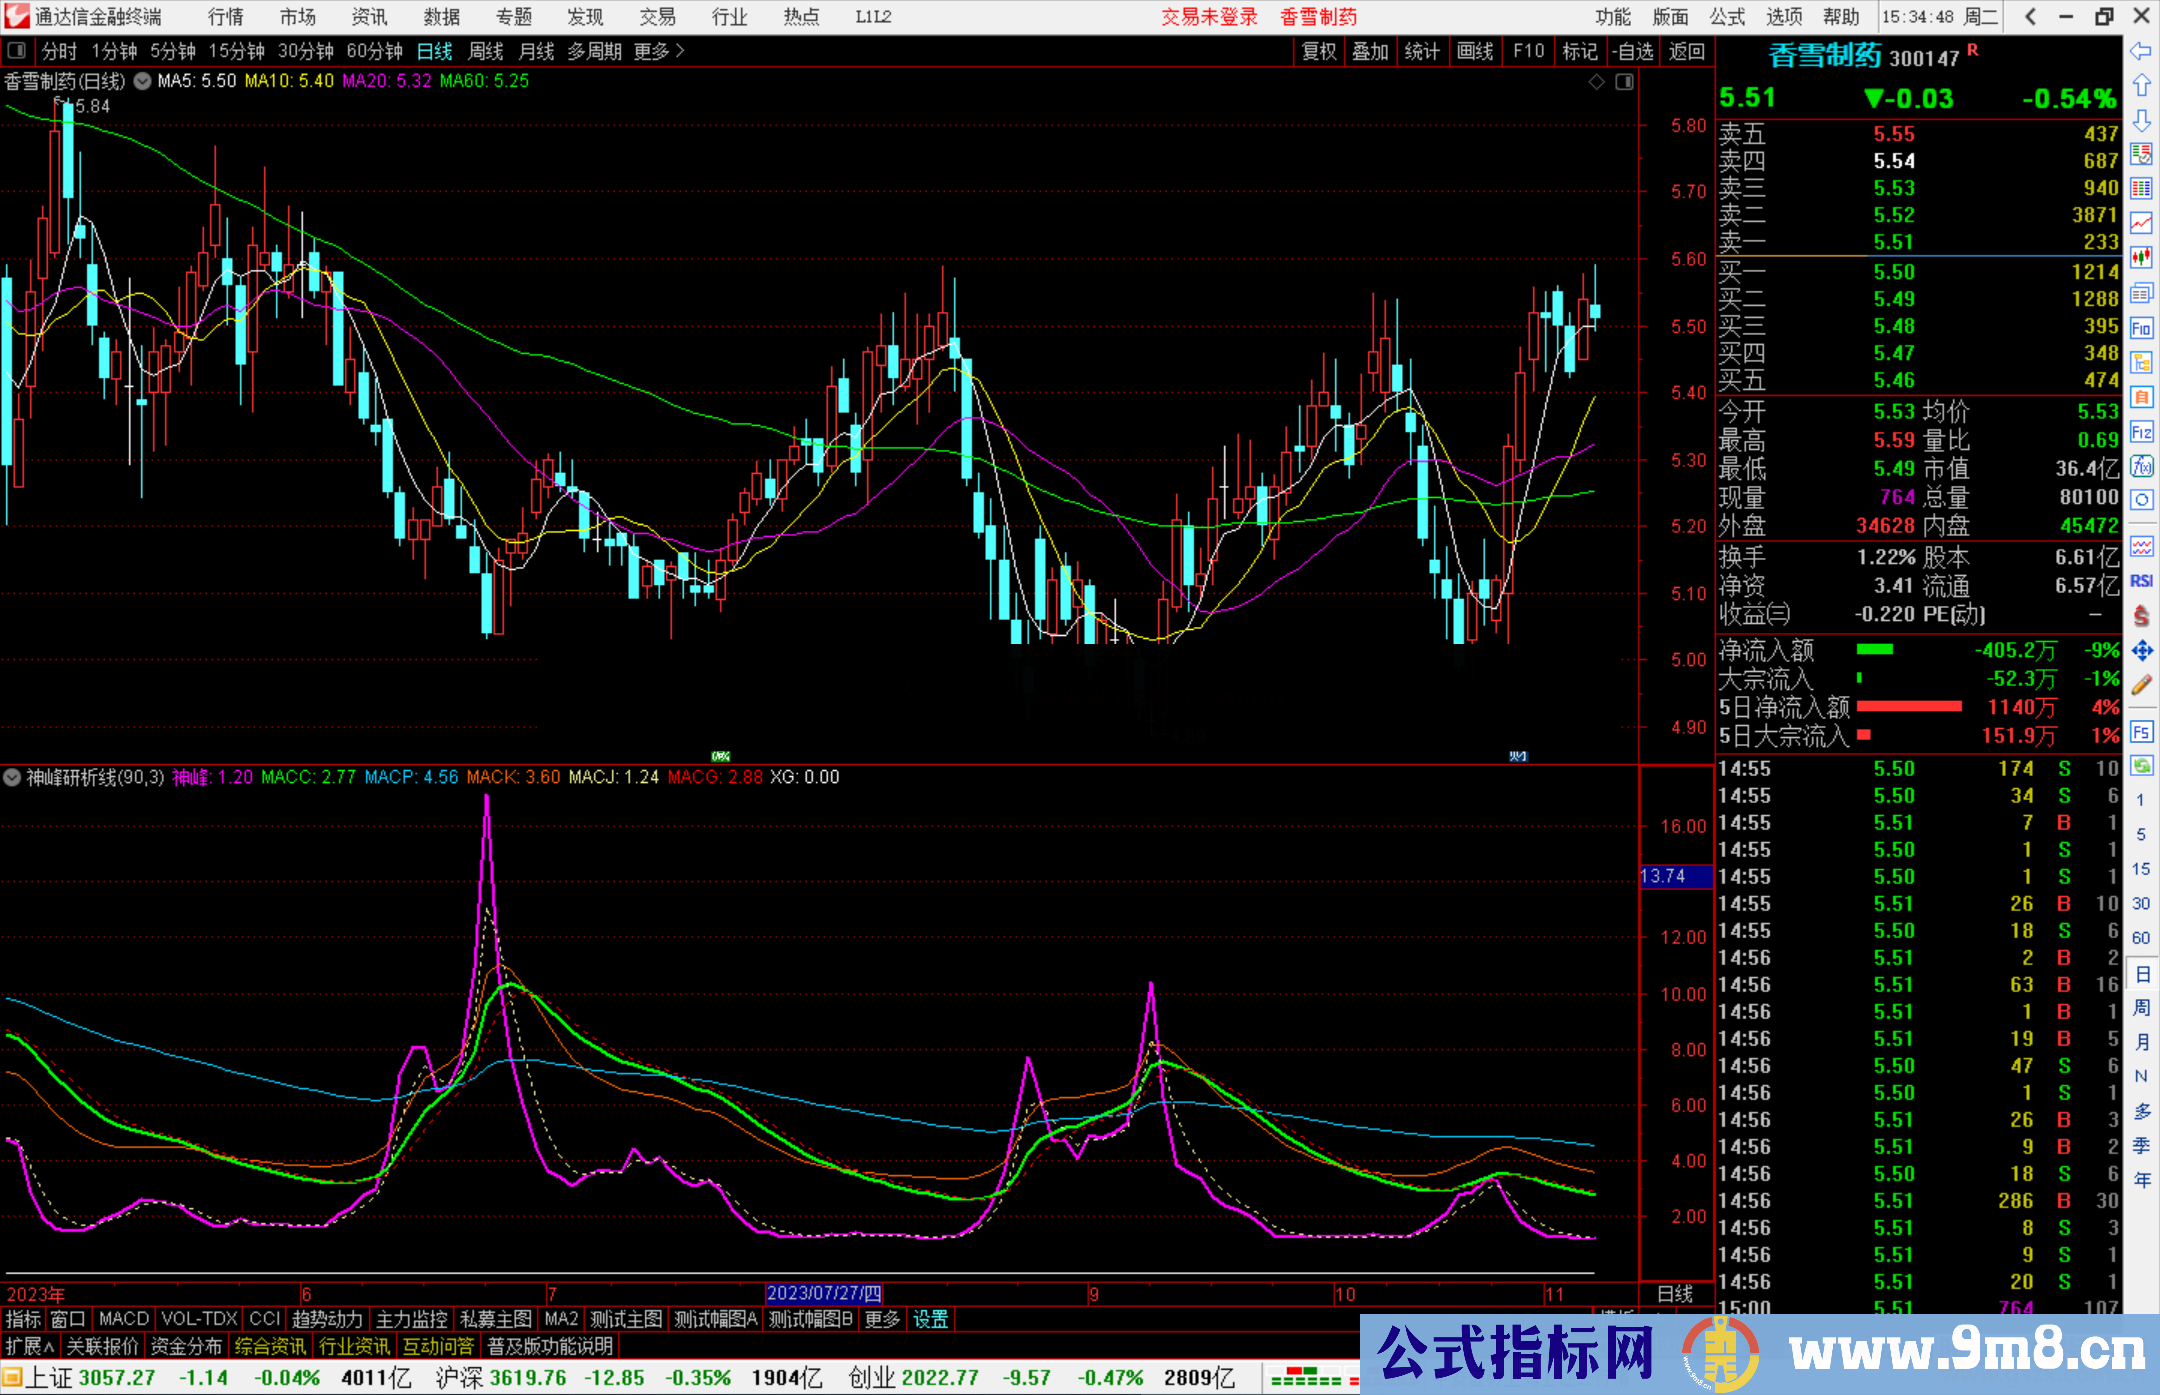Expand the 更多 period dropdown next to 多周期
The height and width of the screenshot is (1395, 2160).
651,51
